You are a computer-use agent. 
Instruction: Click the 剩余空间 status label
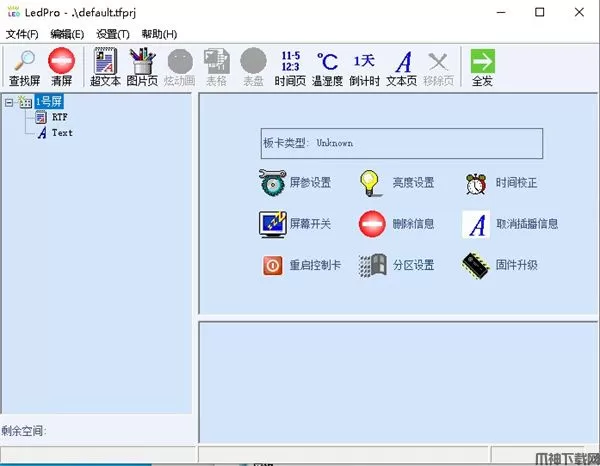click(24, 431)
